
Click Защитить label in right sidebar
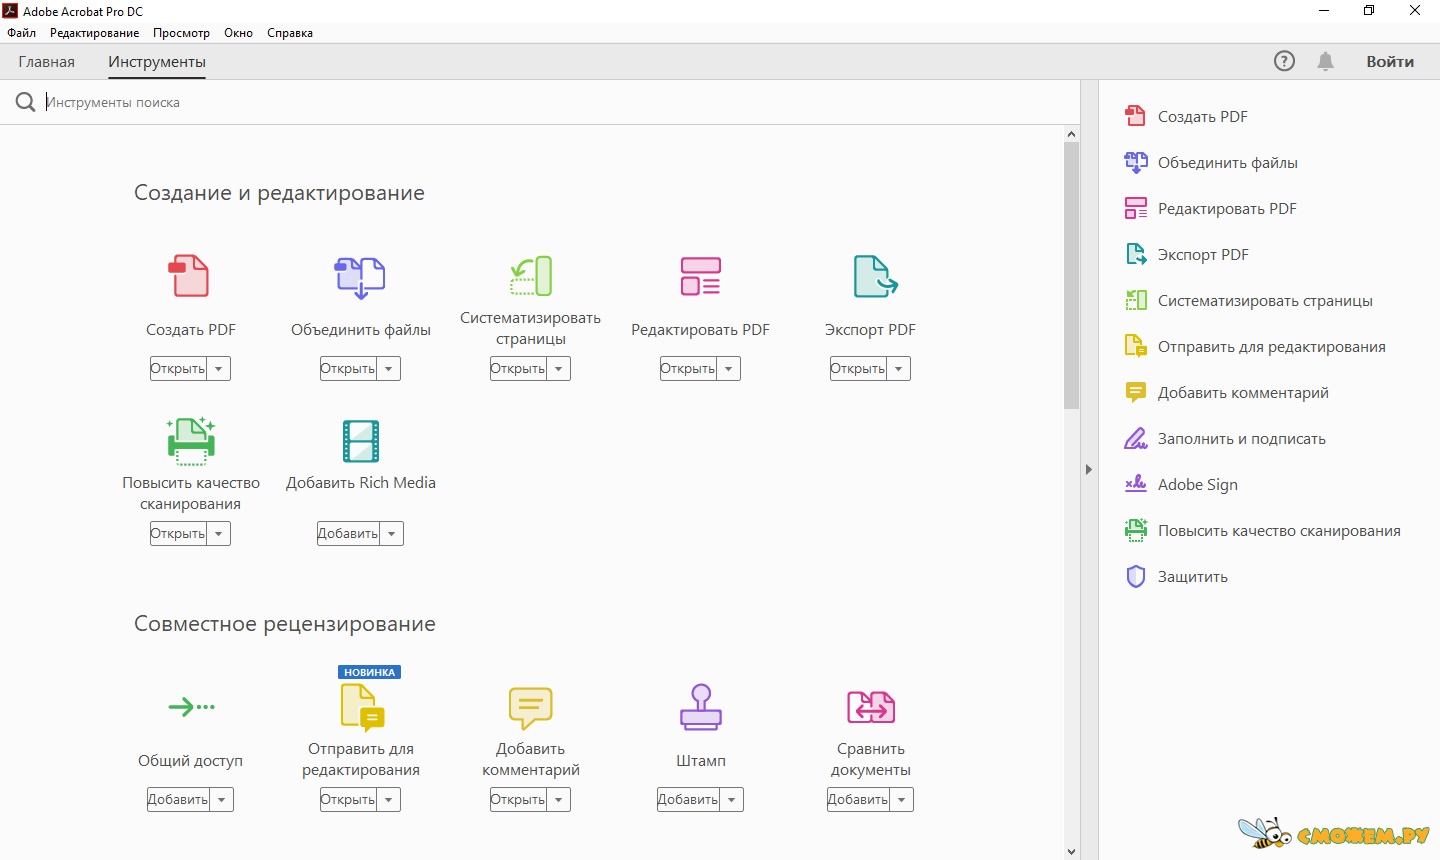pos(1193,577)
